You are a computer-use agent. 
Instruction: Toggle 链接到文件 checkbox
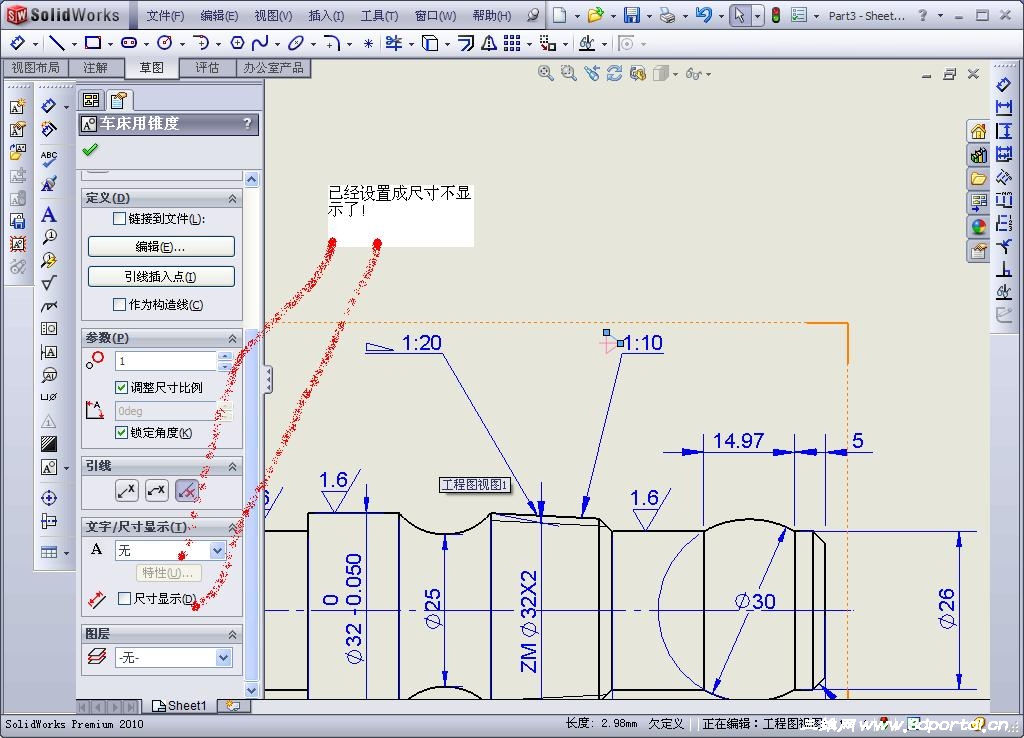pyautogui.click(x=120, y=218)
